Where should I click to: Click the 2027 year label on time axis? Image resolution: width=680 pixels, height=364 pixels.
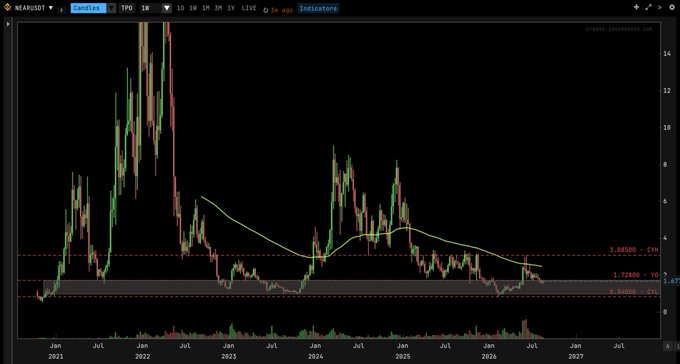point(575,356)
